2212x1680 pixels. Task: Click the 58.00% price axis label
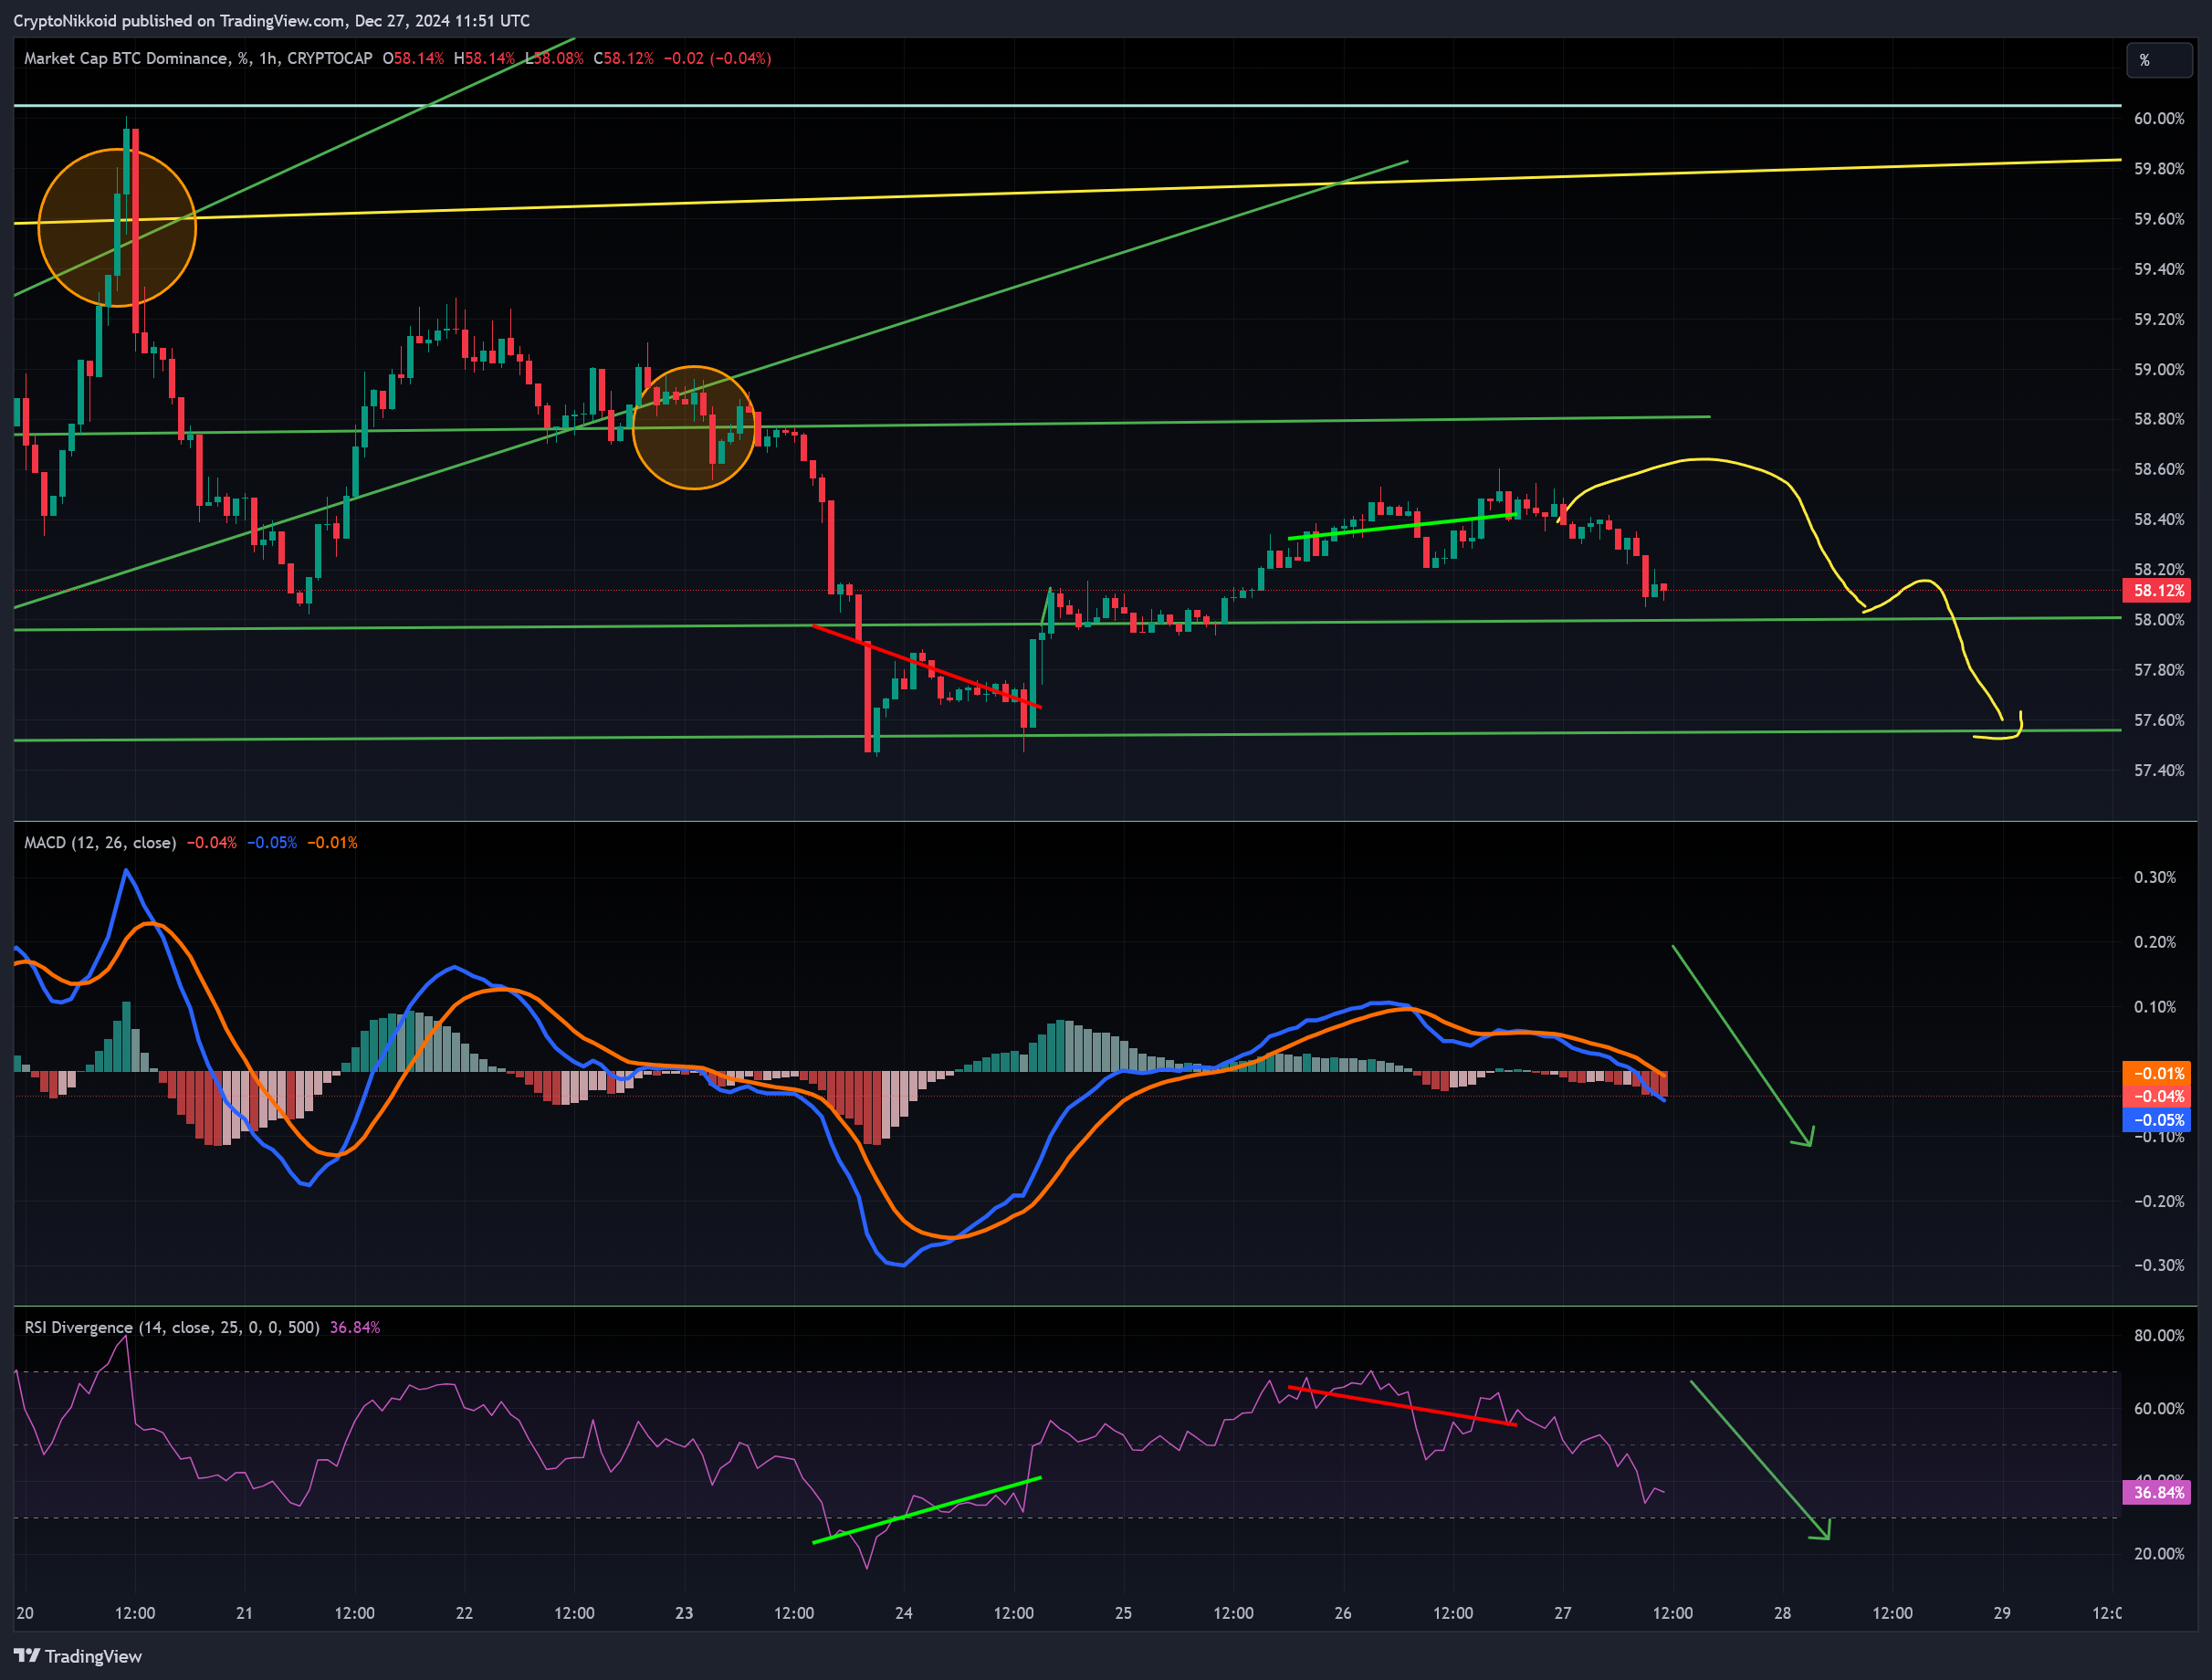2159,620
